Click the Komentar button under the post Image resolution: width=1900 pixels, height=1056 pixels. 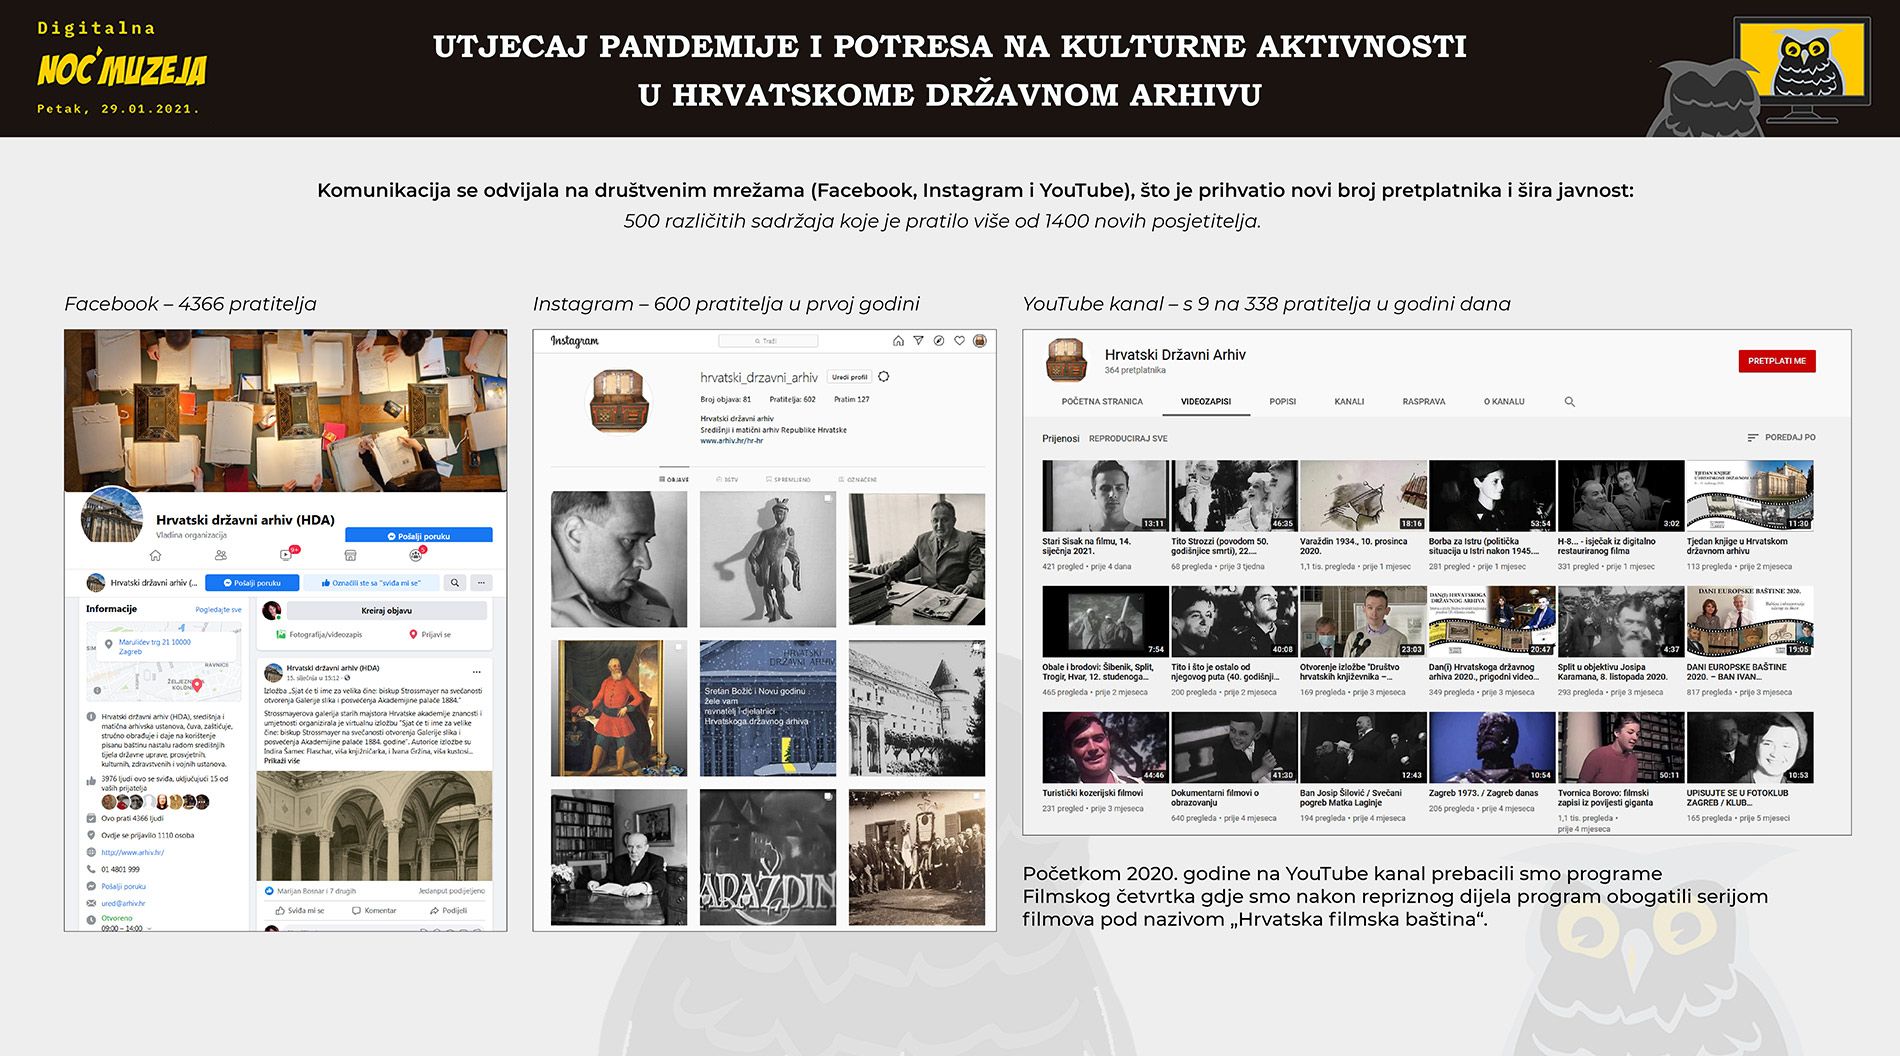(x=374, y=910)
